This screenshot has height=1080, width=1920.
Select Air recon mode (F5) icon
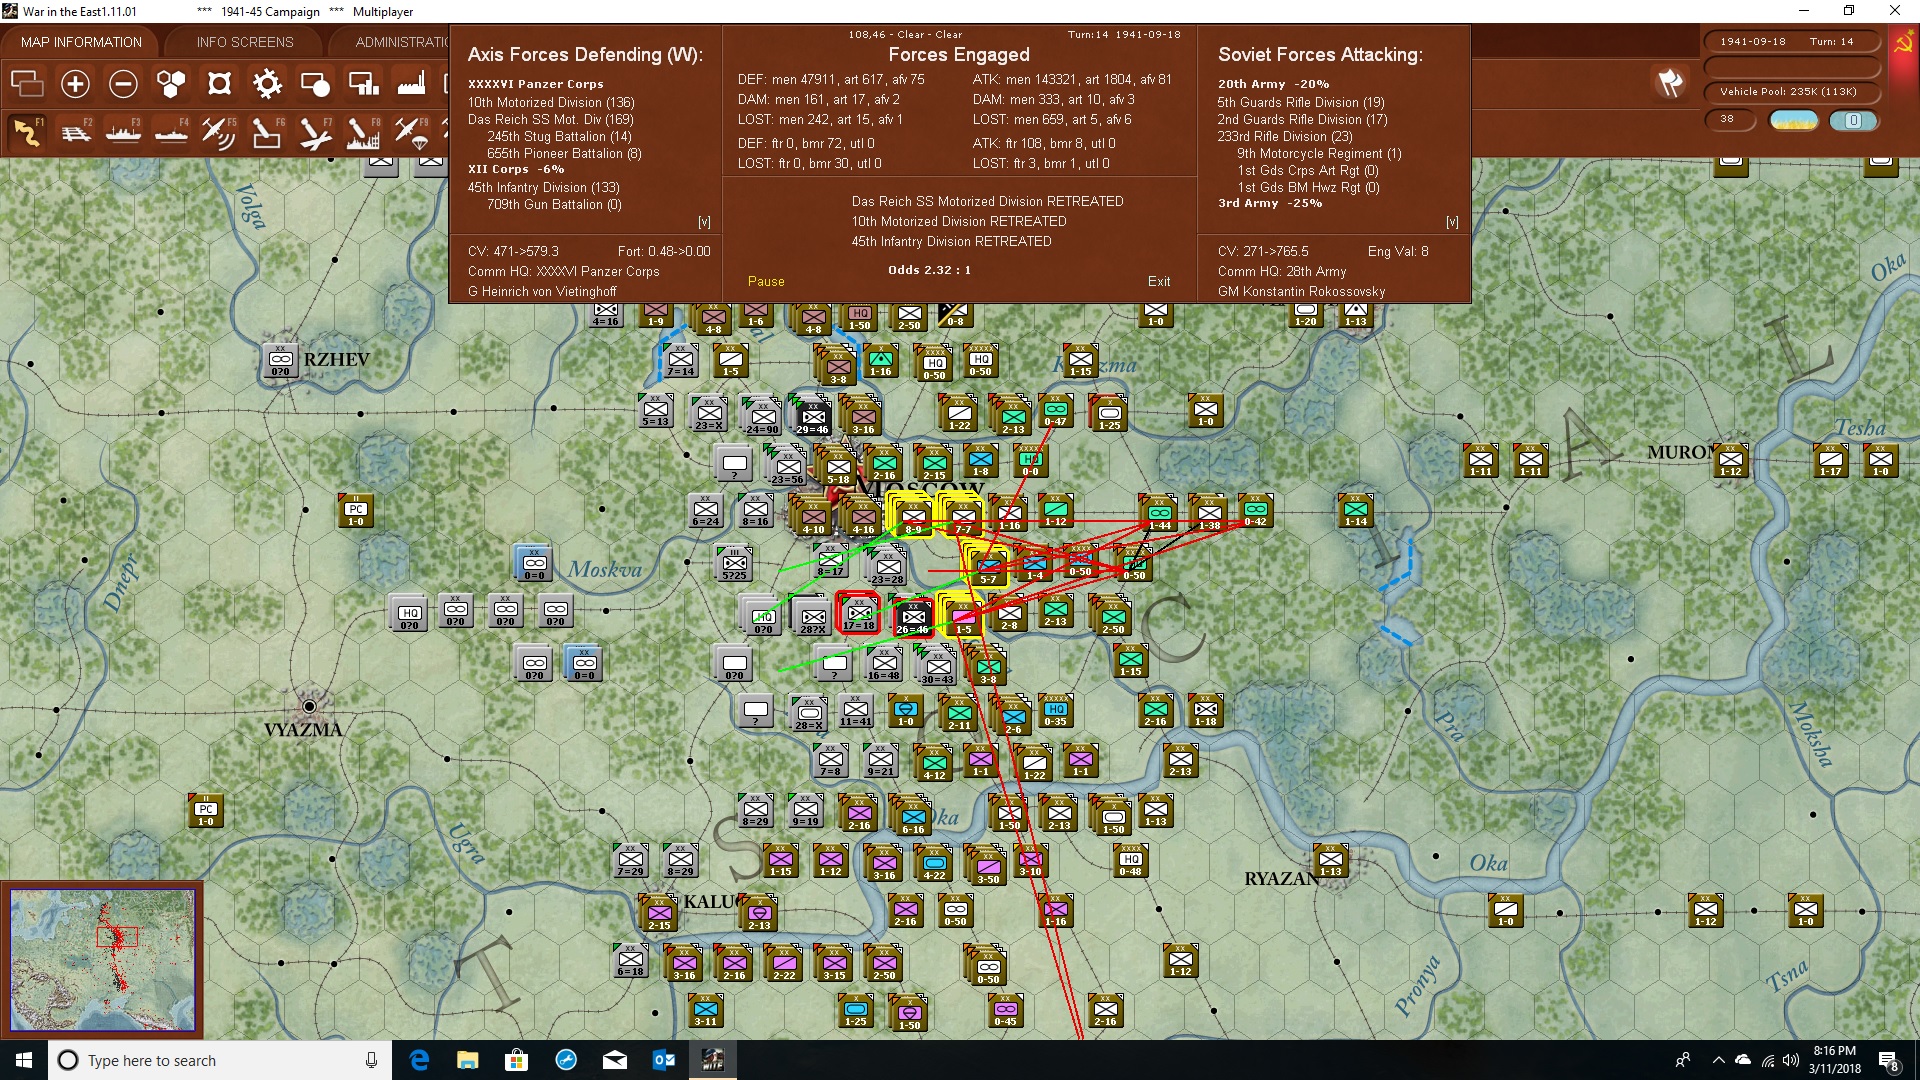219,133
